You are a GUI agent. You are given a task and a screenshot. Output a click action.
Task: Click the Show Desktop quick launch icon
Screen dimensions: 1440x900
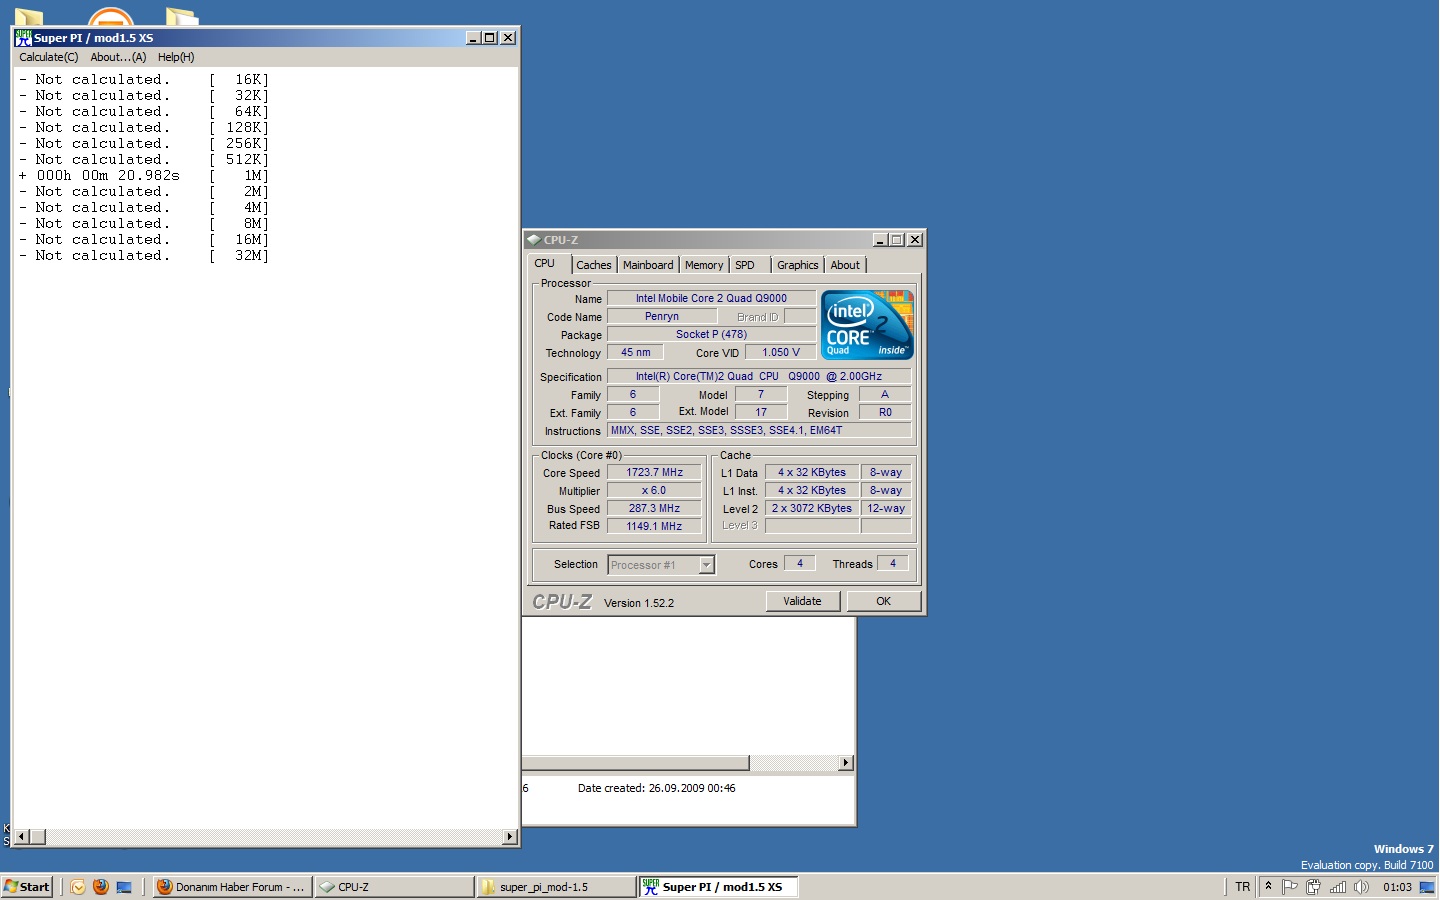coord(124,887)
